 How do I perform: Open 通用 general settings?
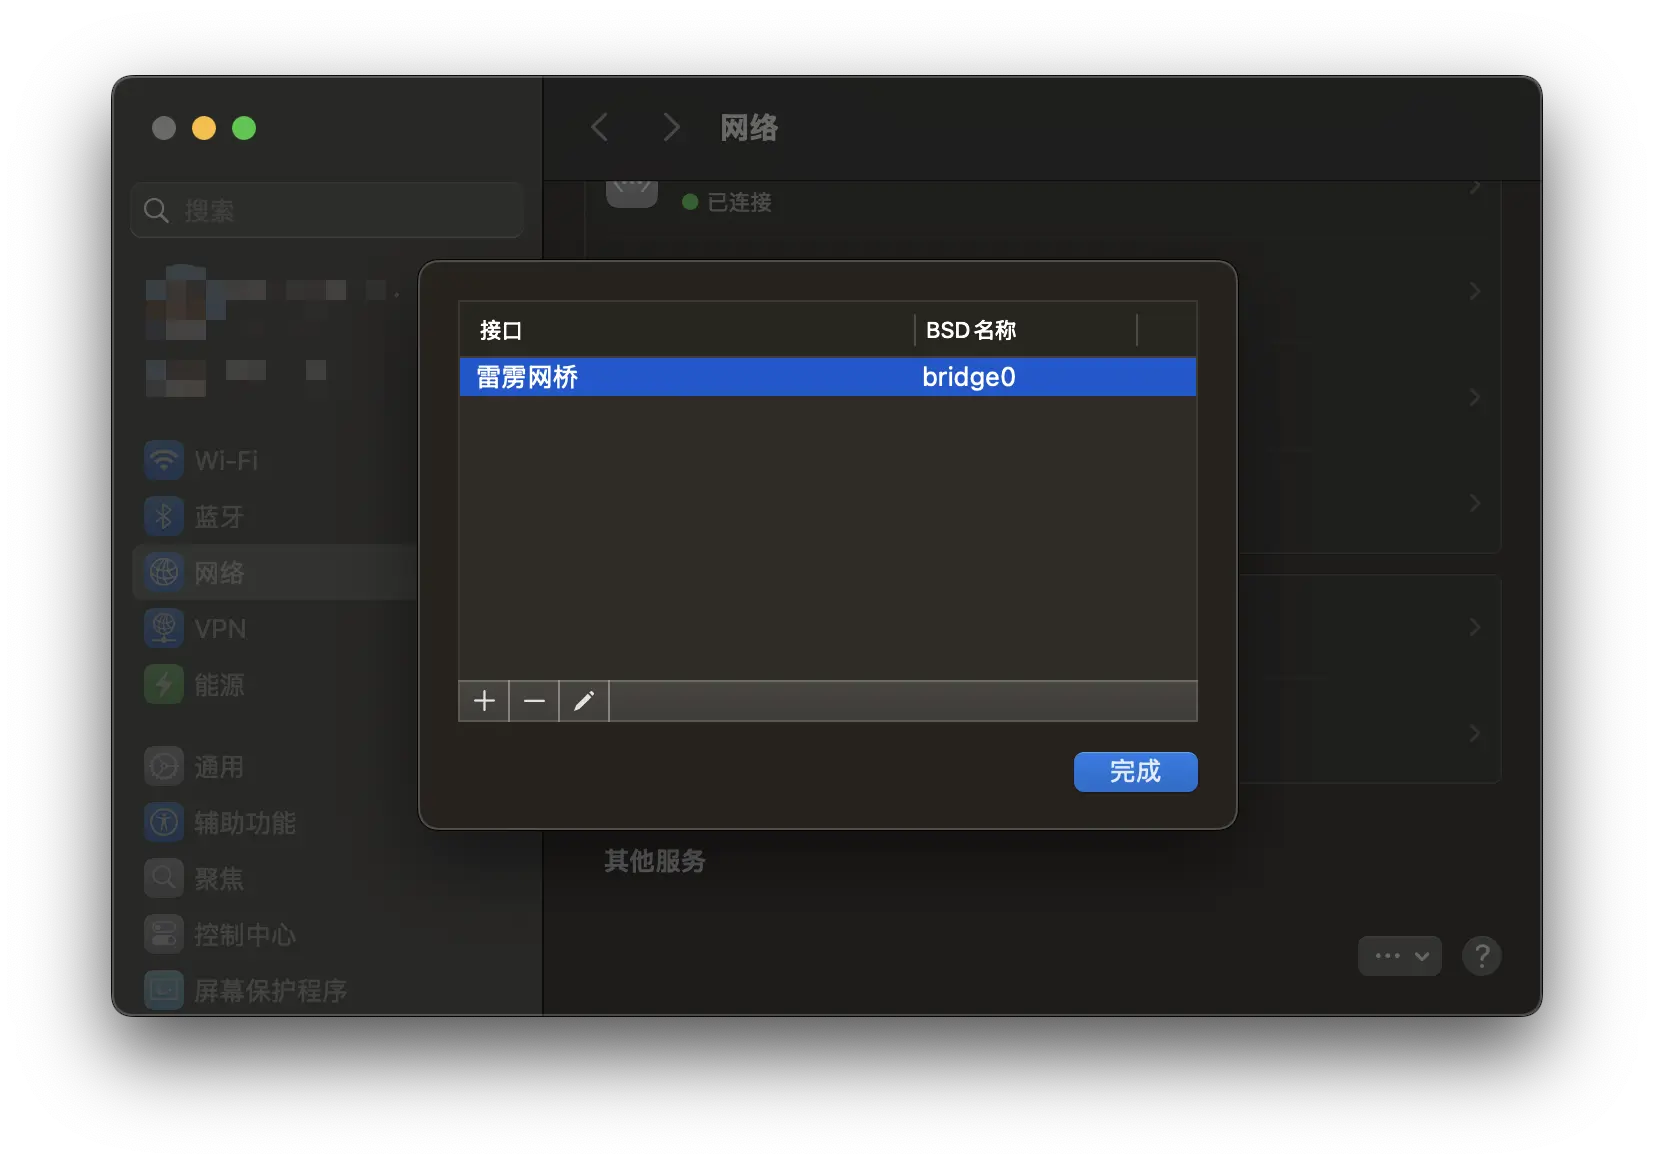pos(219,767)
